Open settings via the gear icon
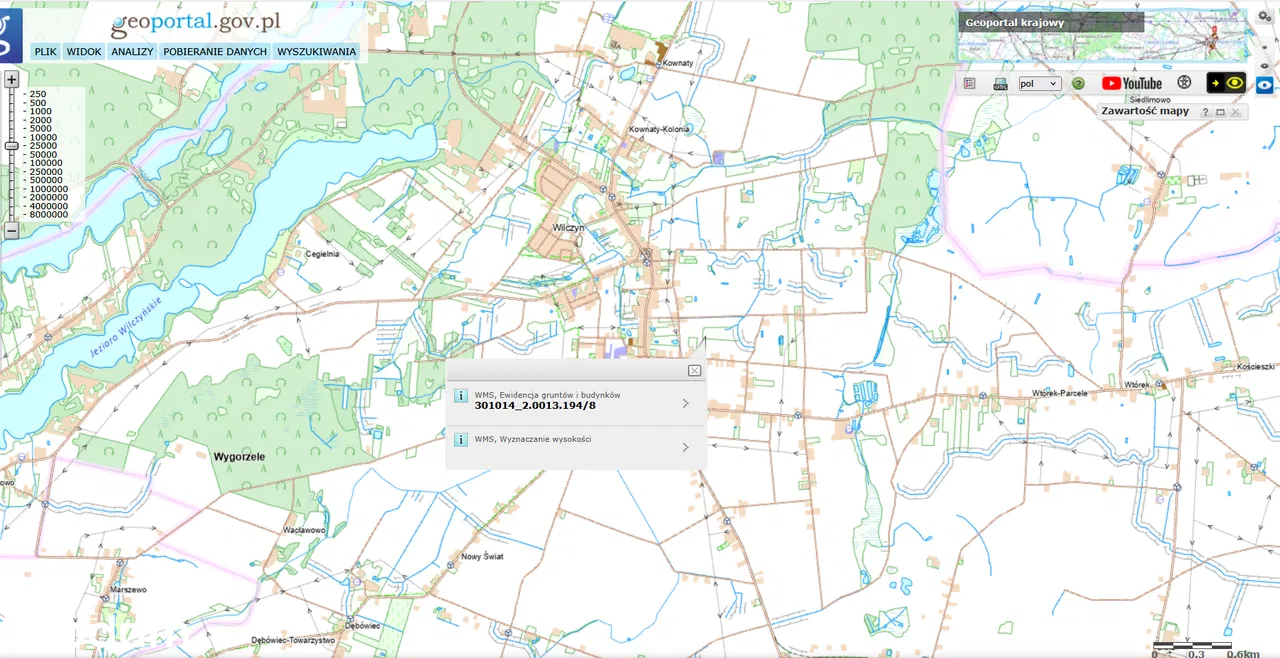This screenshot has height=658, width=1280. [x=1265, y=17]
